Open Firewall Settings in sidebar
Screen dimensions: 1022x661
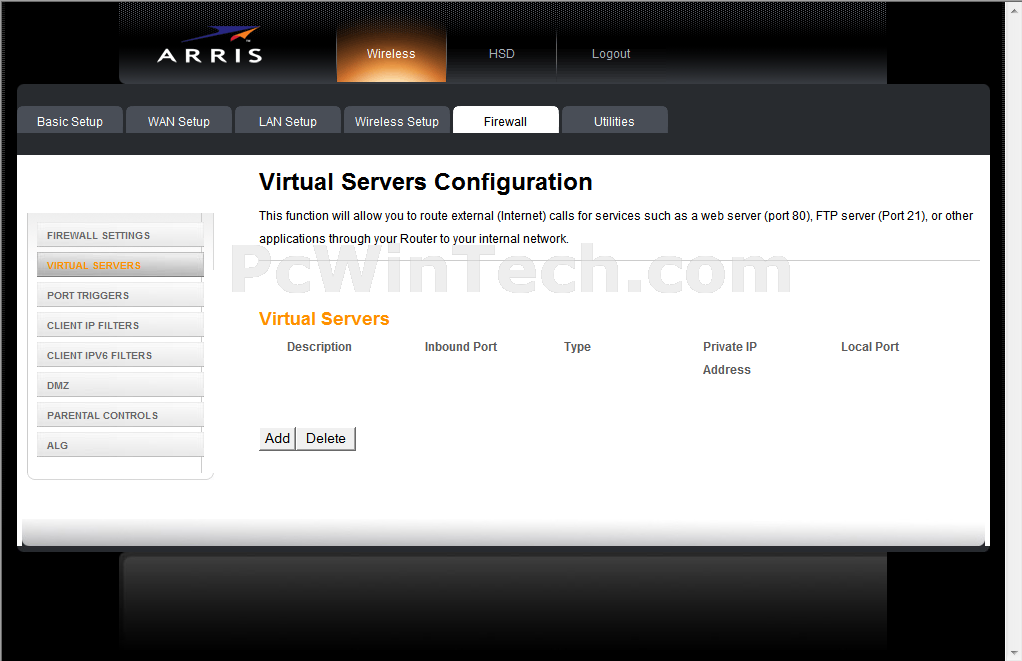tap(120, 235)
